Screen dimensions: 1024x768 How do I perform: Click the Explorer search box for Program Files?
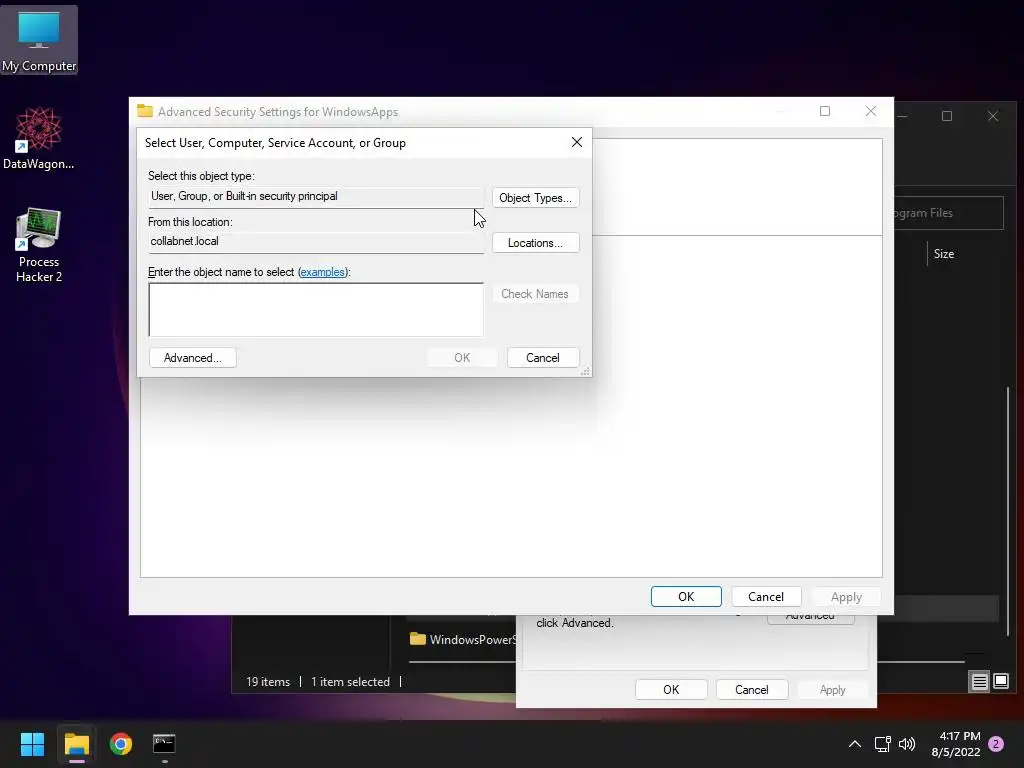tap(948, 213)
